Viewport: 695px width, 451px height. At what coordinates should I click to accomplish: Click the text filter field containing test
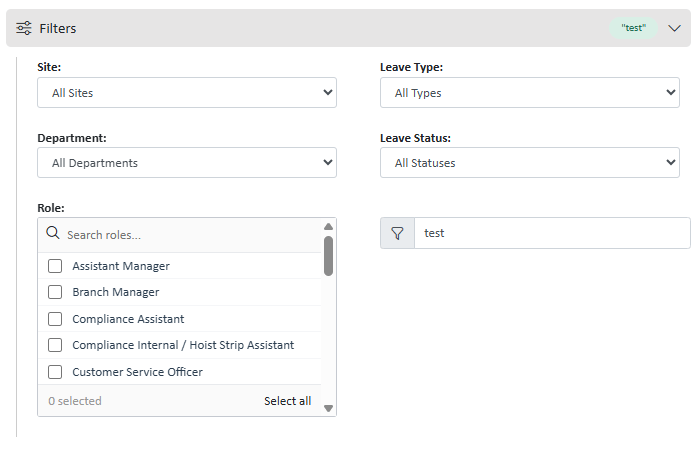552,233
